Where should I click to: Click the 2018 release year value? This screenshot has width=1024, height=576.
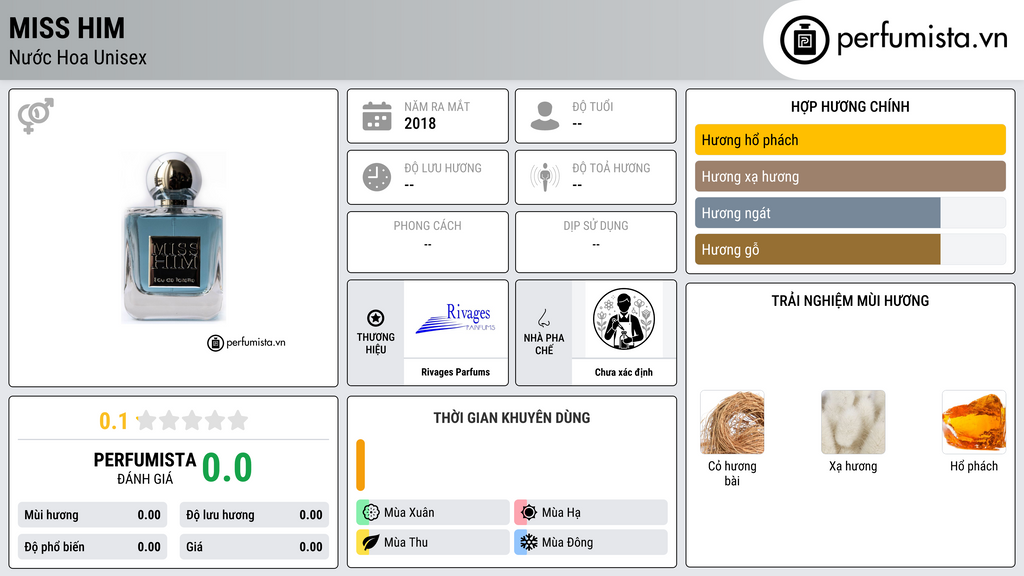(x=420, y=123)
